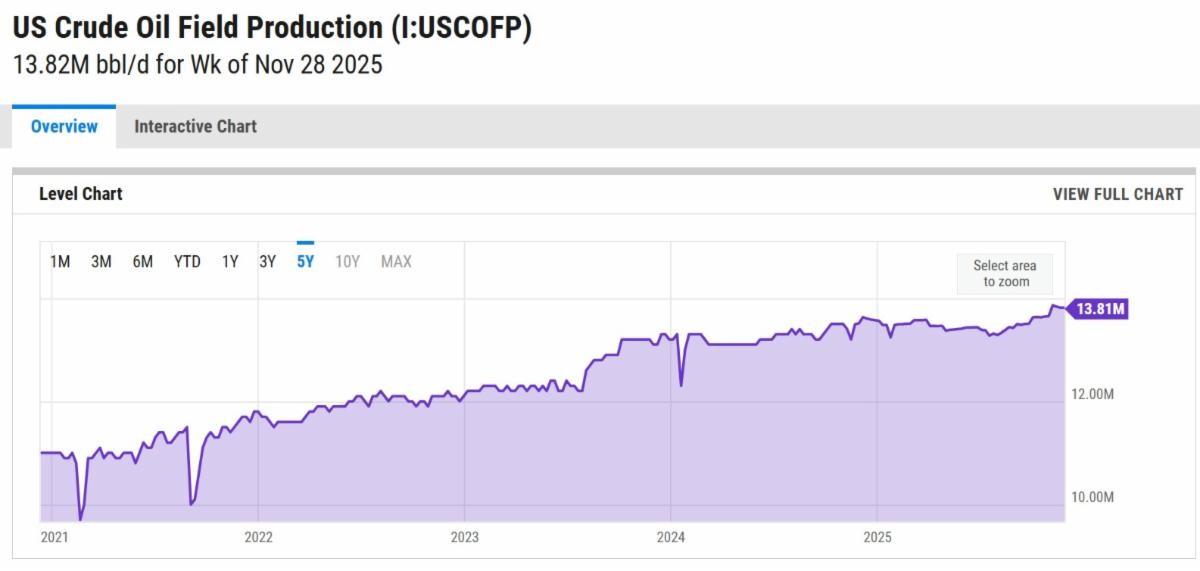Screen dimensions: 1200x571
Task: Set chart range to 6M
Action: click(x=143, y=262)
